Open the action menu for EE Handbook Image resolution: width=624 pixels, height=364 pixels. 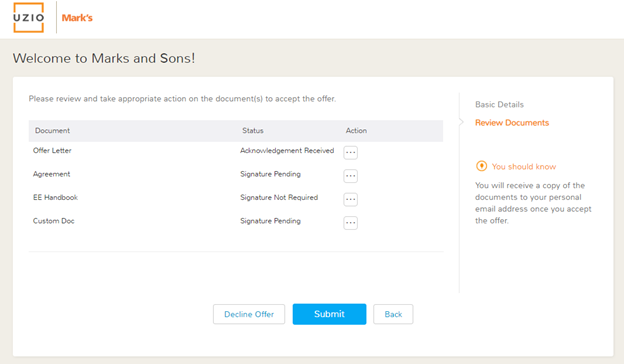click(350, 199)
